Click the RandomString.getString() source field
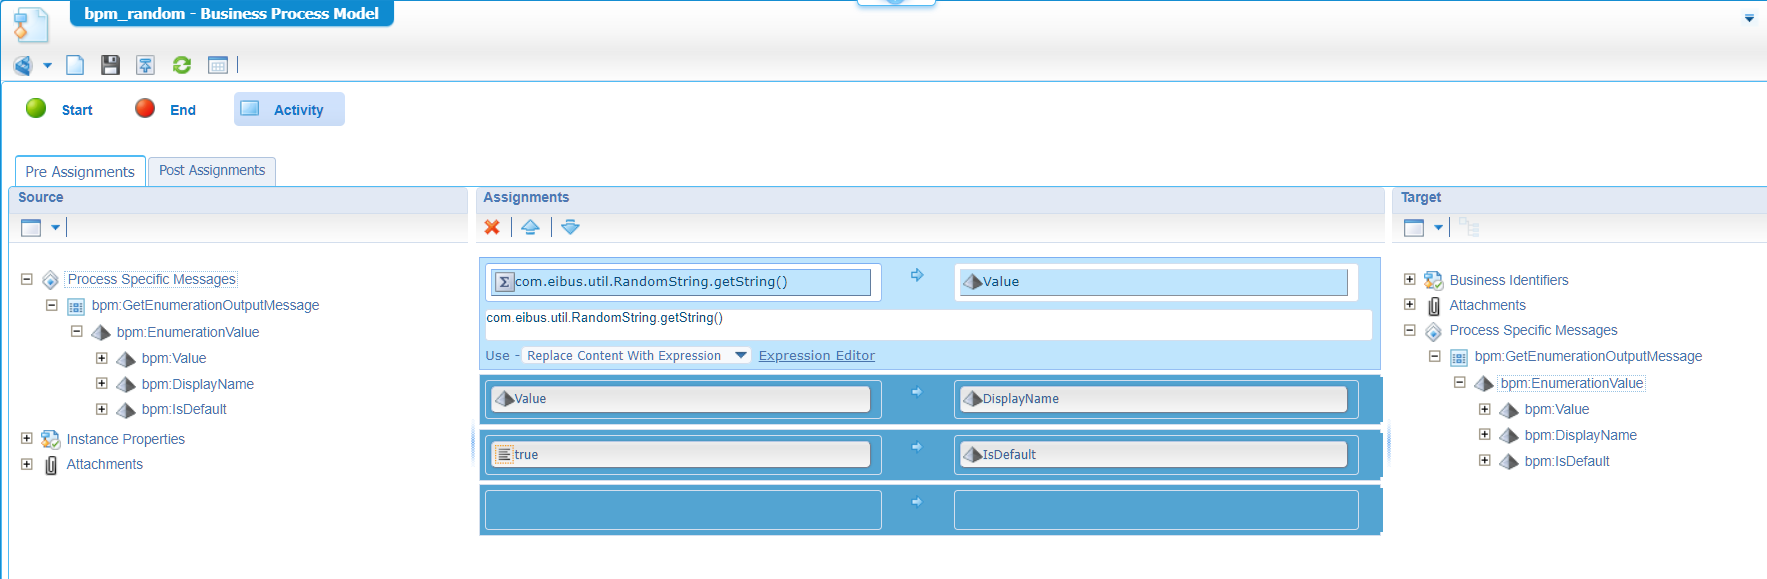 [x=682, y=282]
